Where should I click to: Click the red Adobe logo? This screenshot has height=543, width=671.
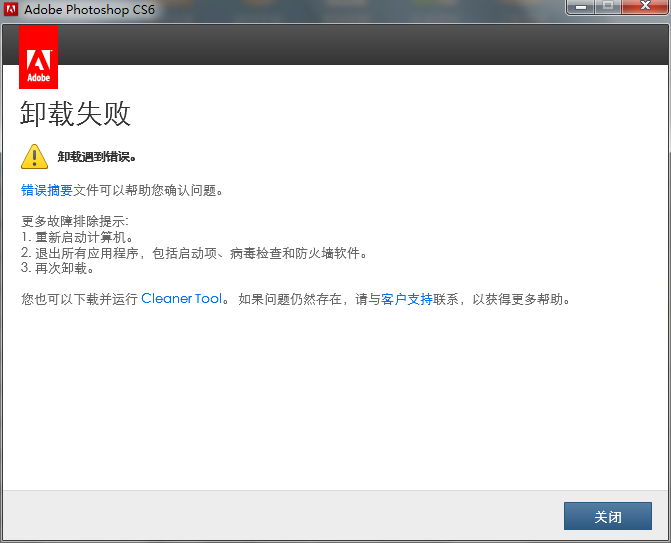[x=39, y=57]
